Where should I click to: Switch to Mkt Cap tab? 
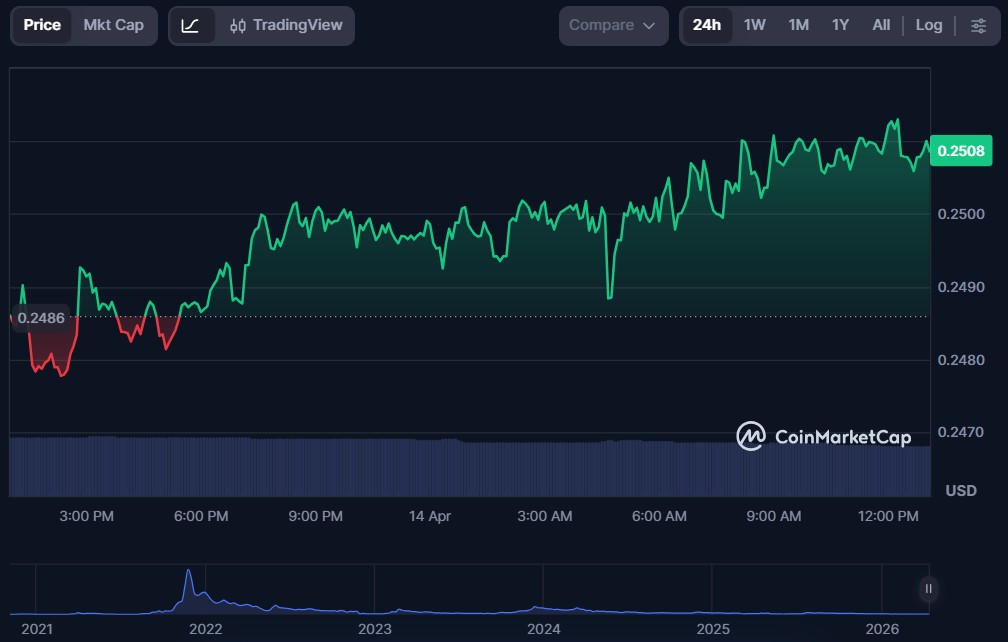113,25
